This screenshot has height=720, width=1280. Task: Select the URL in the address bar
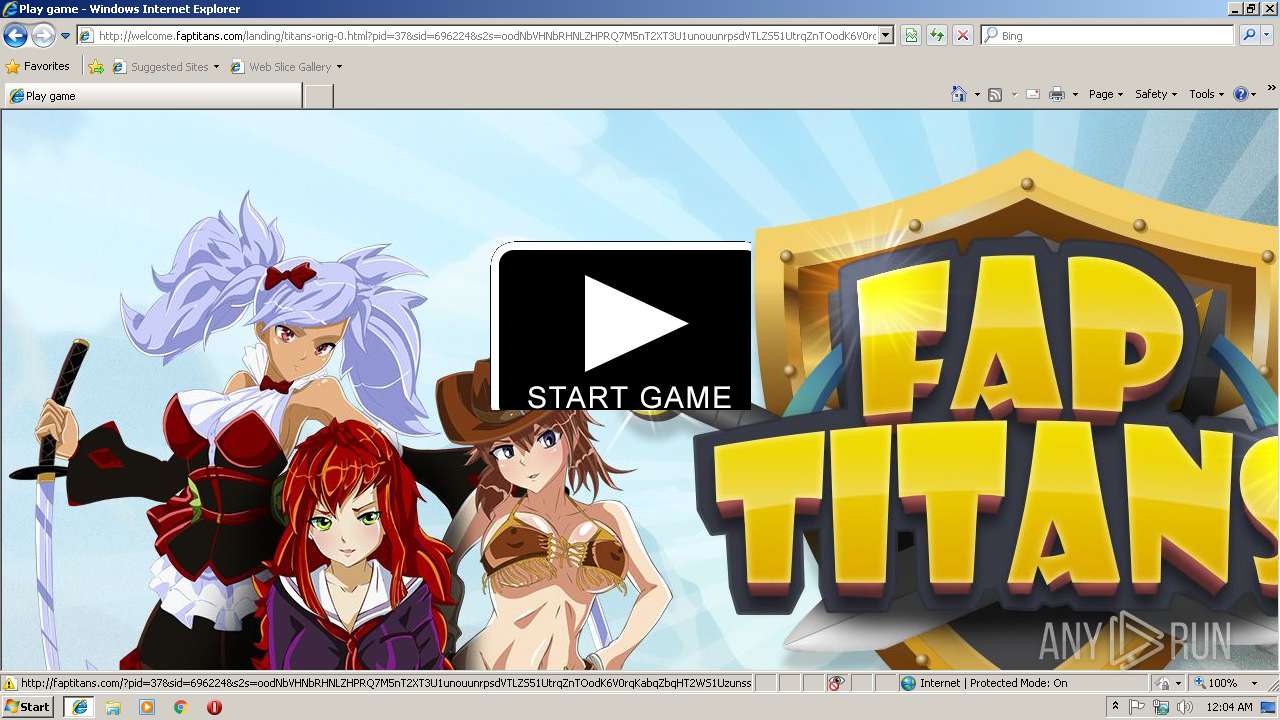click(x=486, y=36)
